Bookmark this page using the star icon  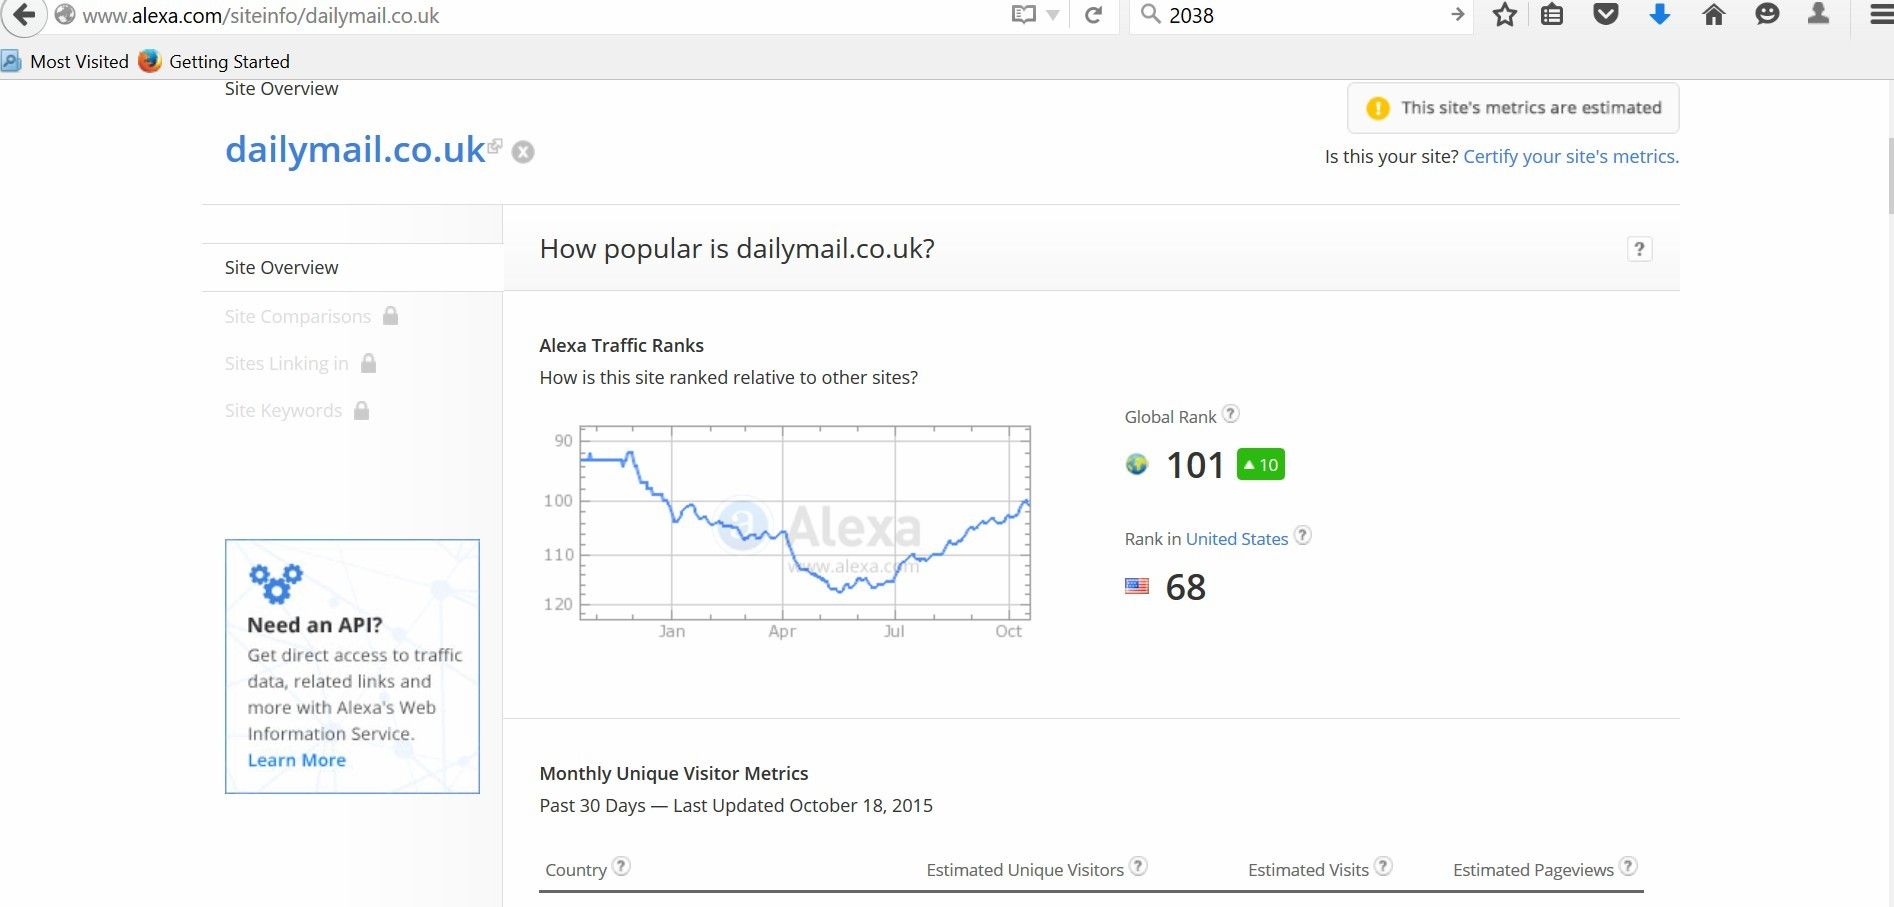click(x=1504, y=15)
